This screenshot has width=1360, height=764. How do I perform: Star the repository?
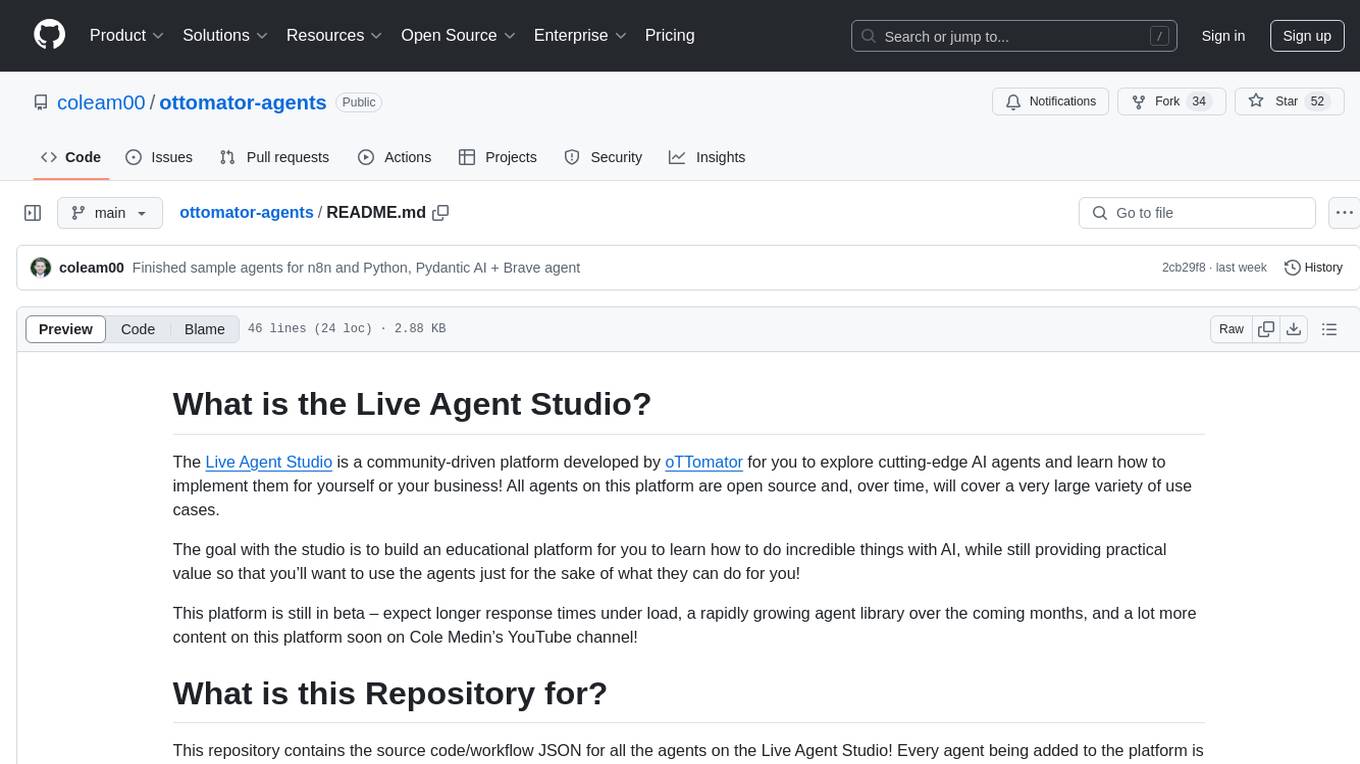[1289, 102]
